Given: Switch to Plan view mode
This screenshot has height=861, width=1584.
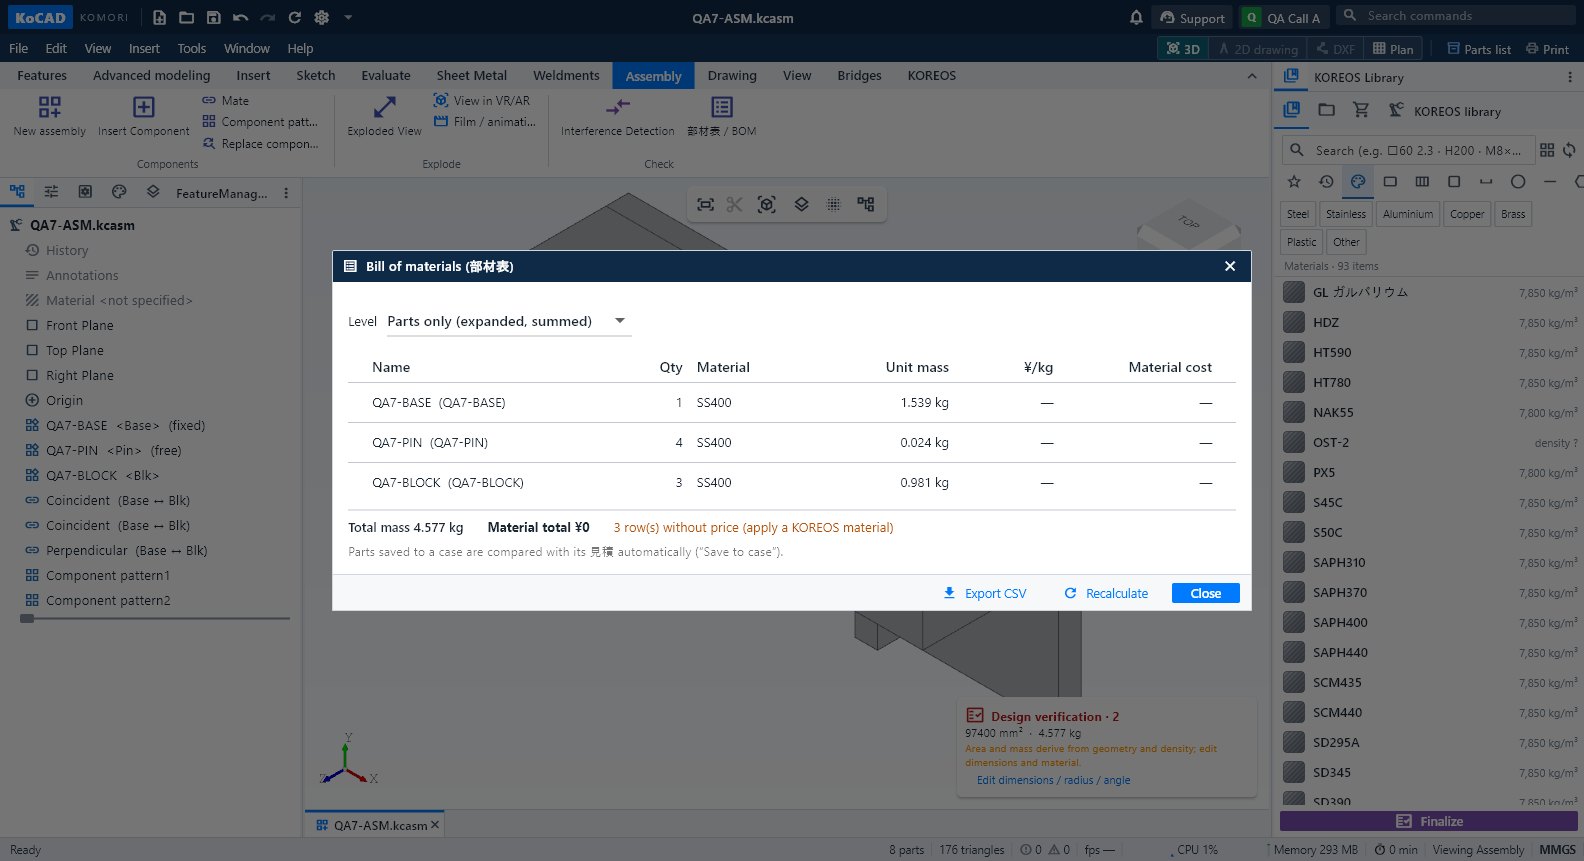Looking at the screenshot, I should click(x=1393, y=49).
